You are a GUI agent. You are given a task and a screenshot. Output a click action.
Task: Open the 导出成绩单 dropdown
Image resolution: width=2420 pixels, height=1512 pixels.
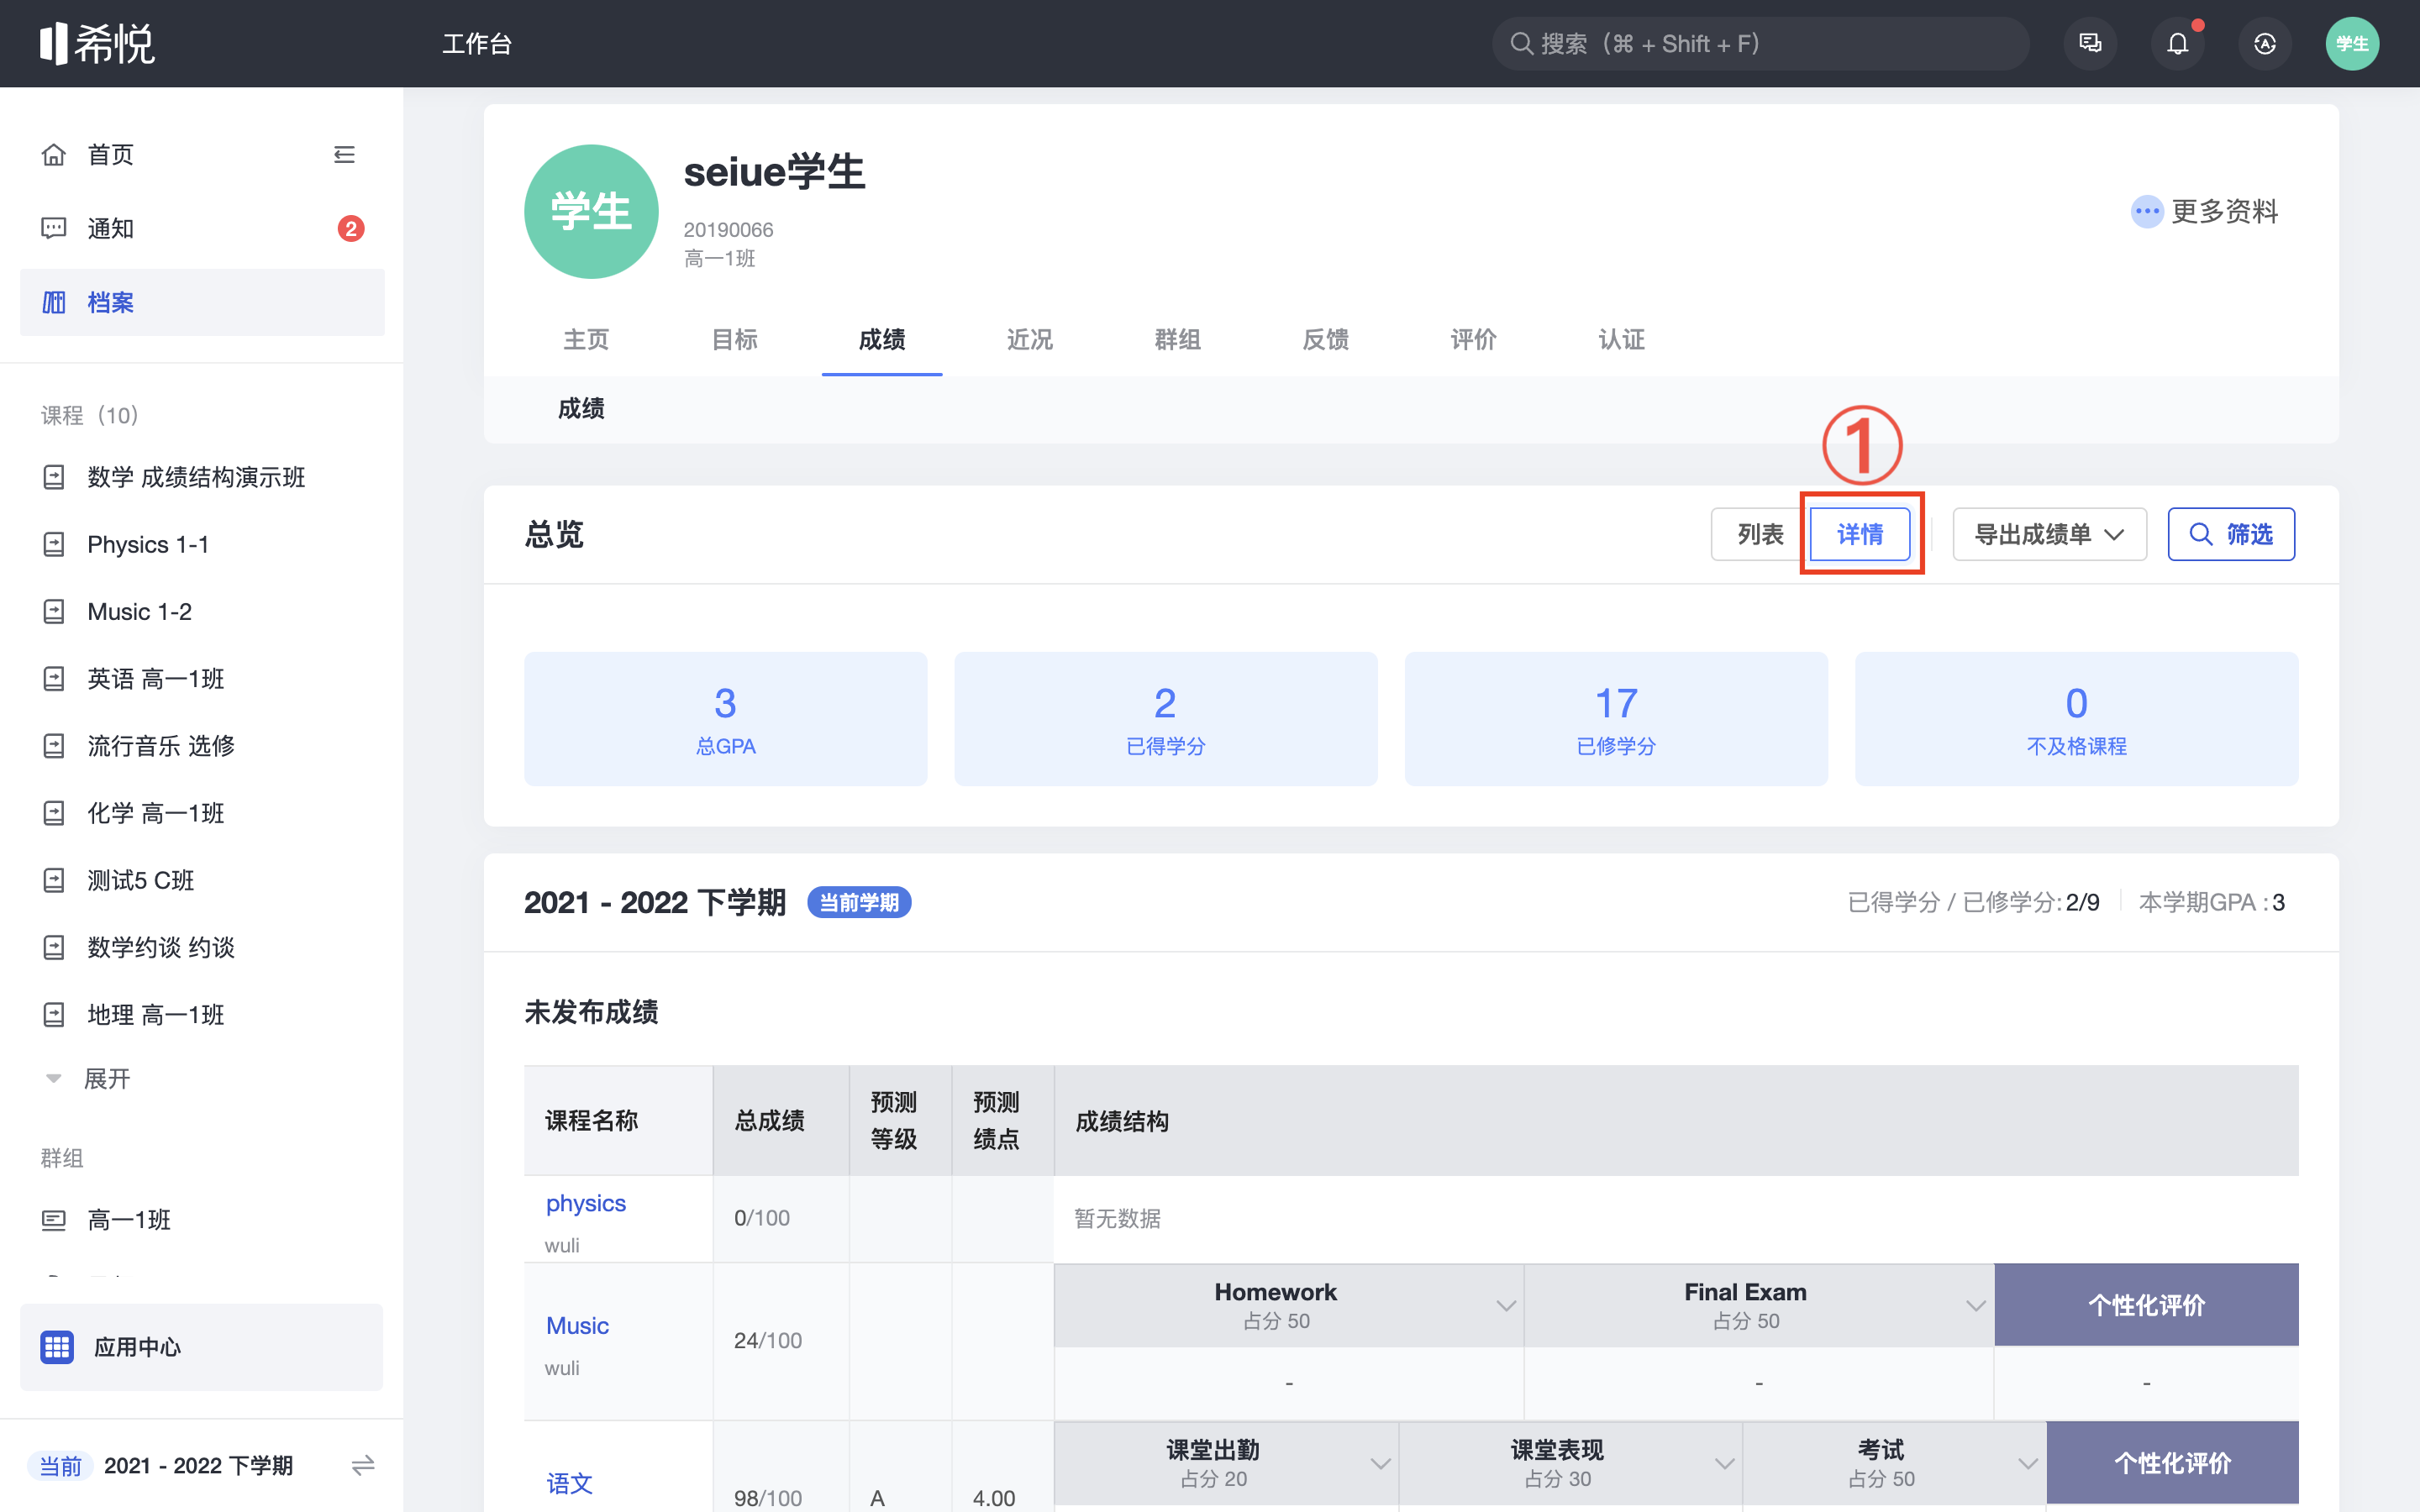2049,534
